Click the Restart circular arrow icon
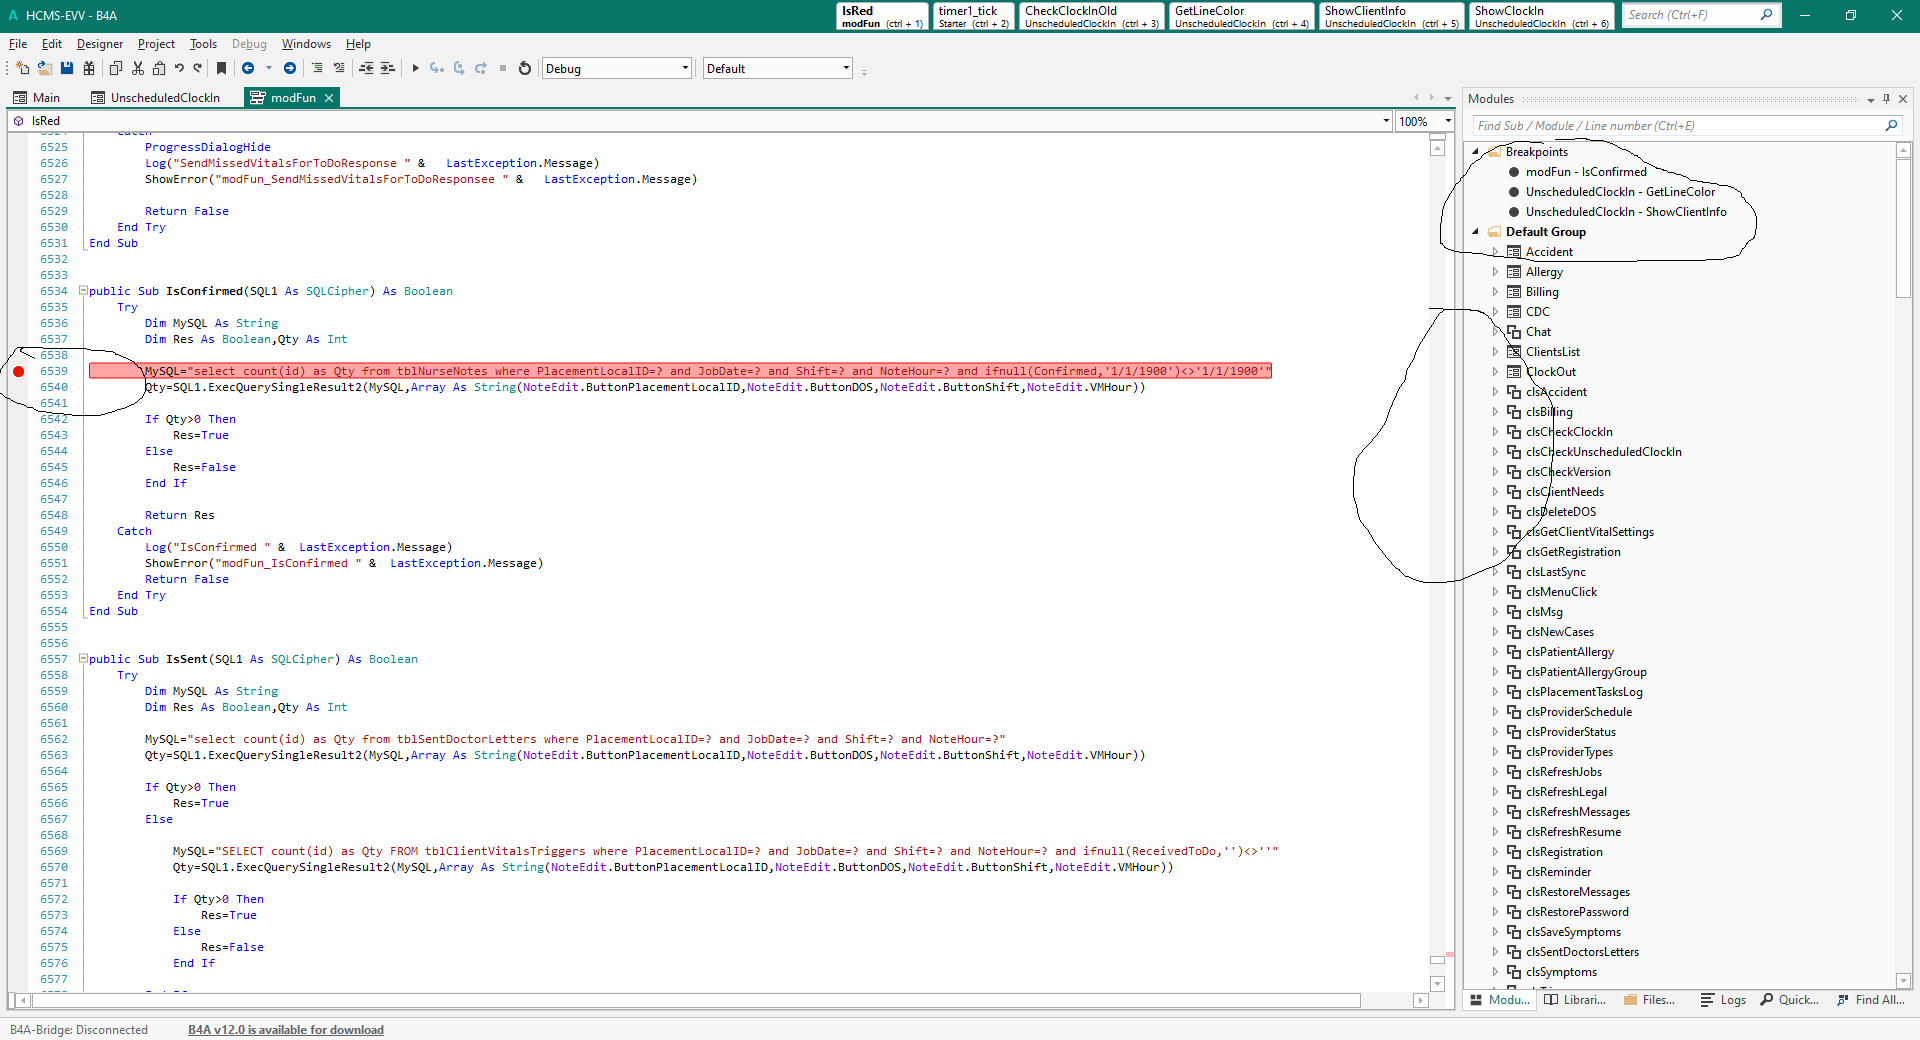This screenshot has height=1040, width=1920. [x=524, y=68]
